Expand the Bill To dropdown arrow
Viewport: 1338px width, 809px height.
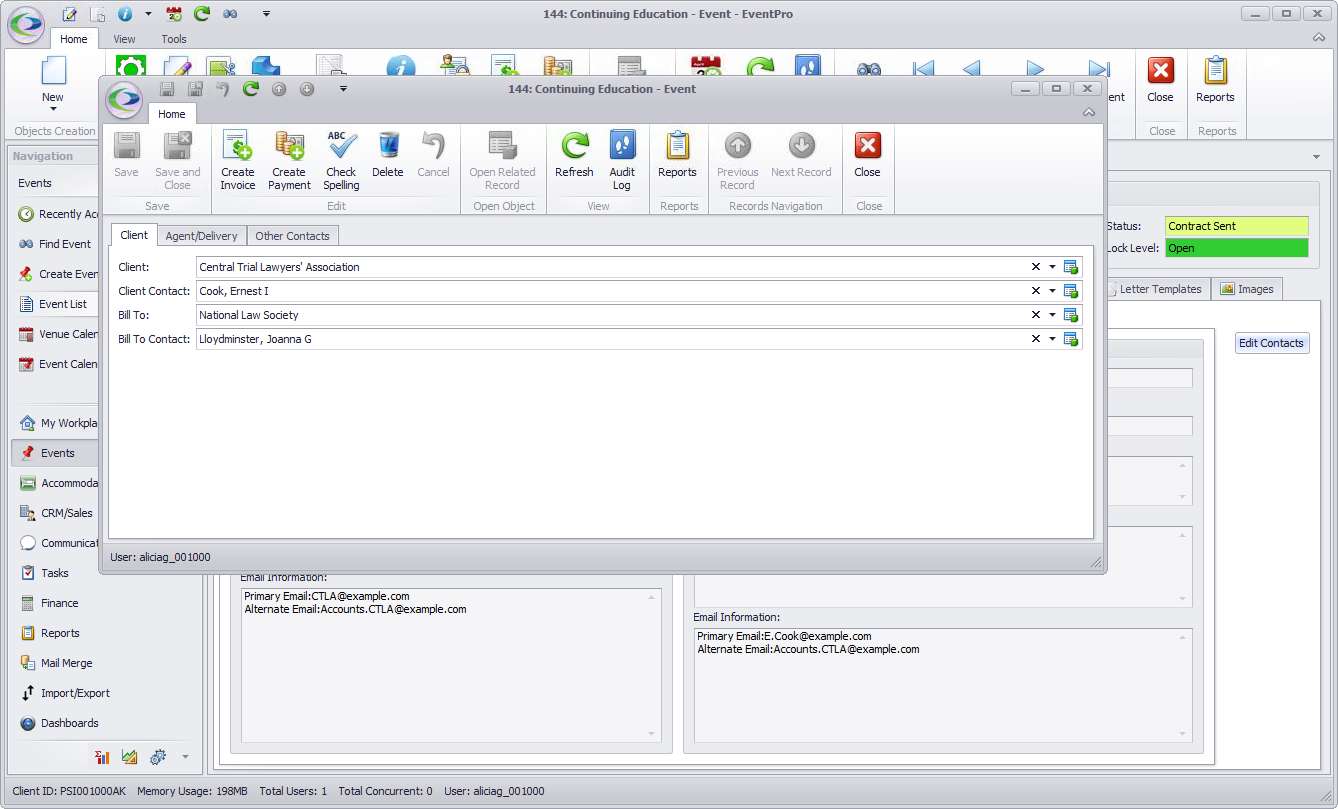(x=1053, y=315)
